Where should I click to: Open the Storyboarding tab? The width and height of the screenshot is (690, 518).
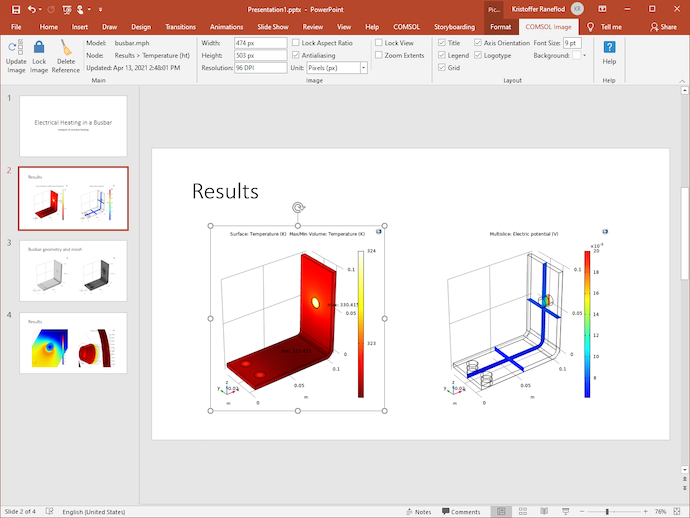point(455,27)
